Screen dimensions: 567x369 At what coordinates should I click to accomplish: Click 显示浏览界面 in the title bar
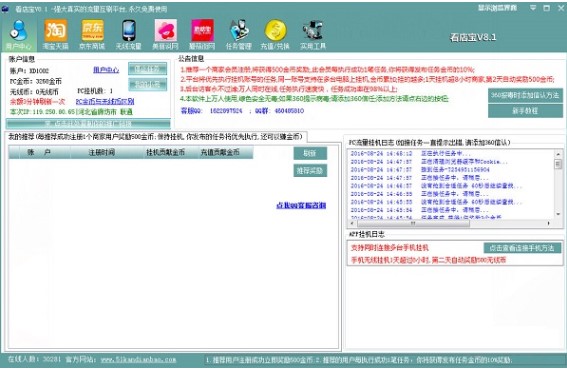tap(497, 8)
